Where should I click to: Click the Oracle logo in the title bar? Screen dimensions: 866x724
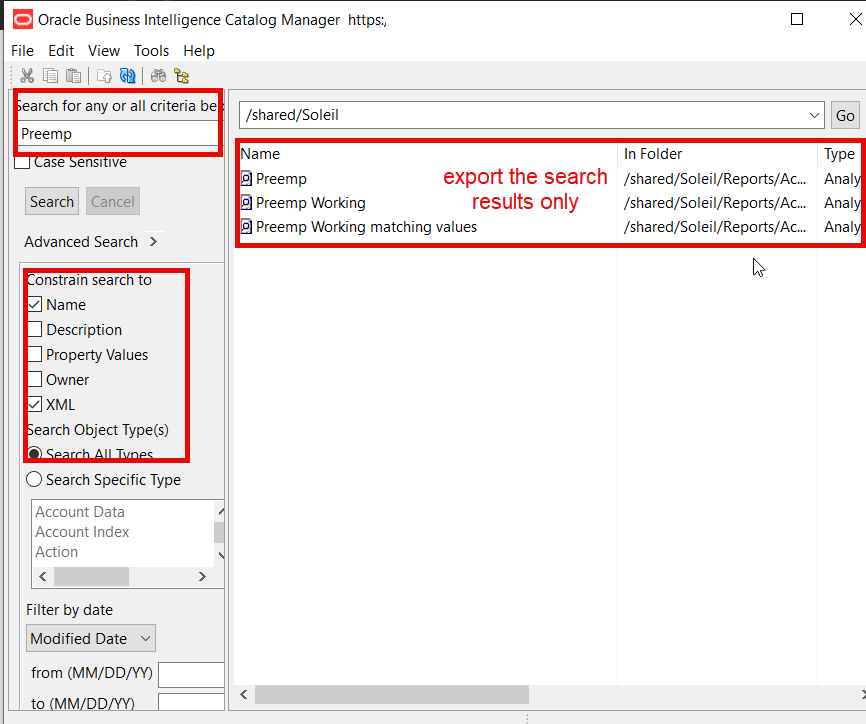coord(23,20)
